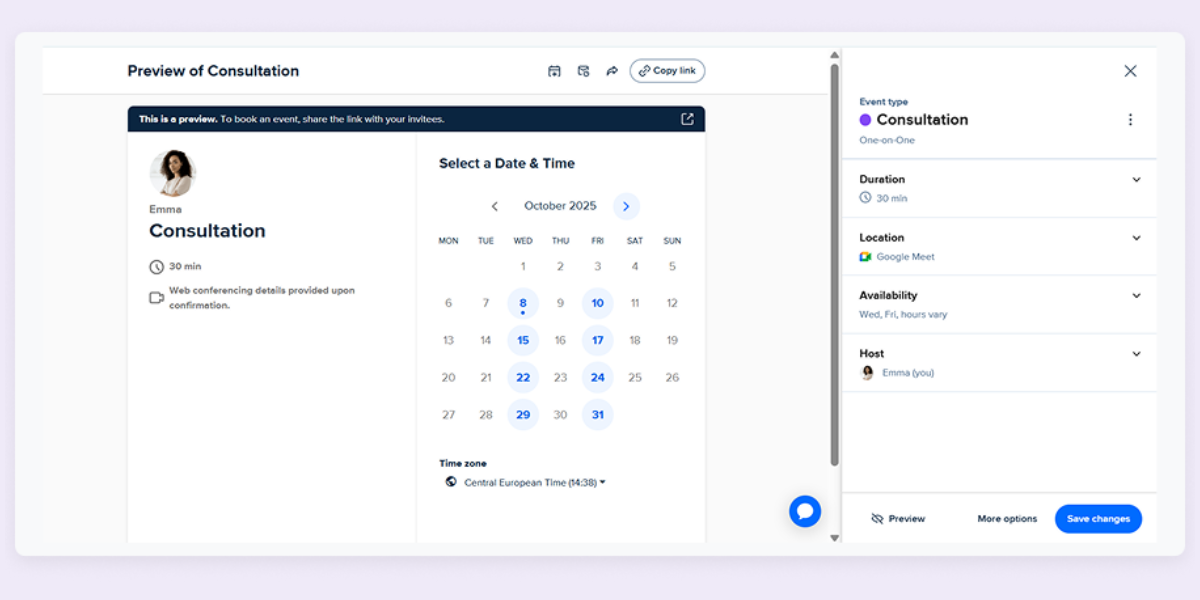Click the save to calendar icon
Viewport: 1200px width, 600px height.
pyautogui.click(x=554, y=70)
